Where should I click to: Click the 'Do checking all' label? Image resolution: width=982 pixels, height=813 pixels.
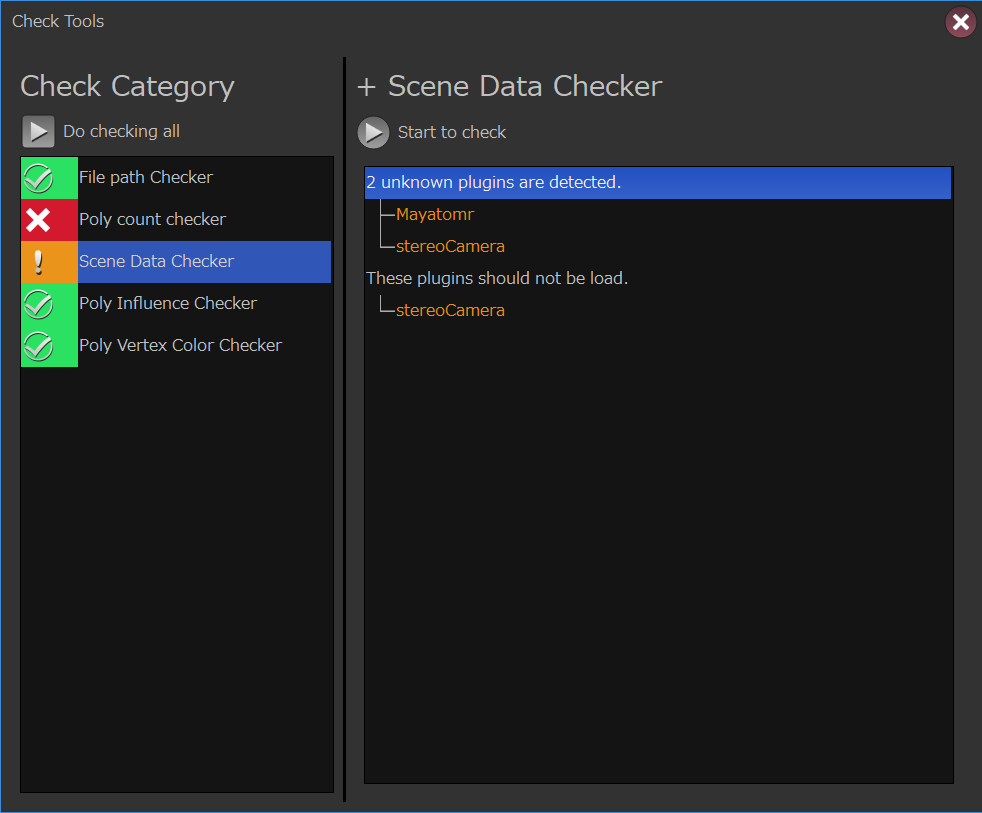pos(121,131)
